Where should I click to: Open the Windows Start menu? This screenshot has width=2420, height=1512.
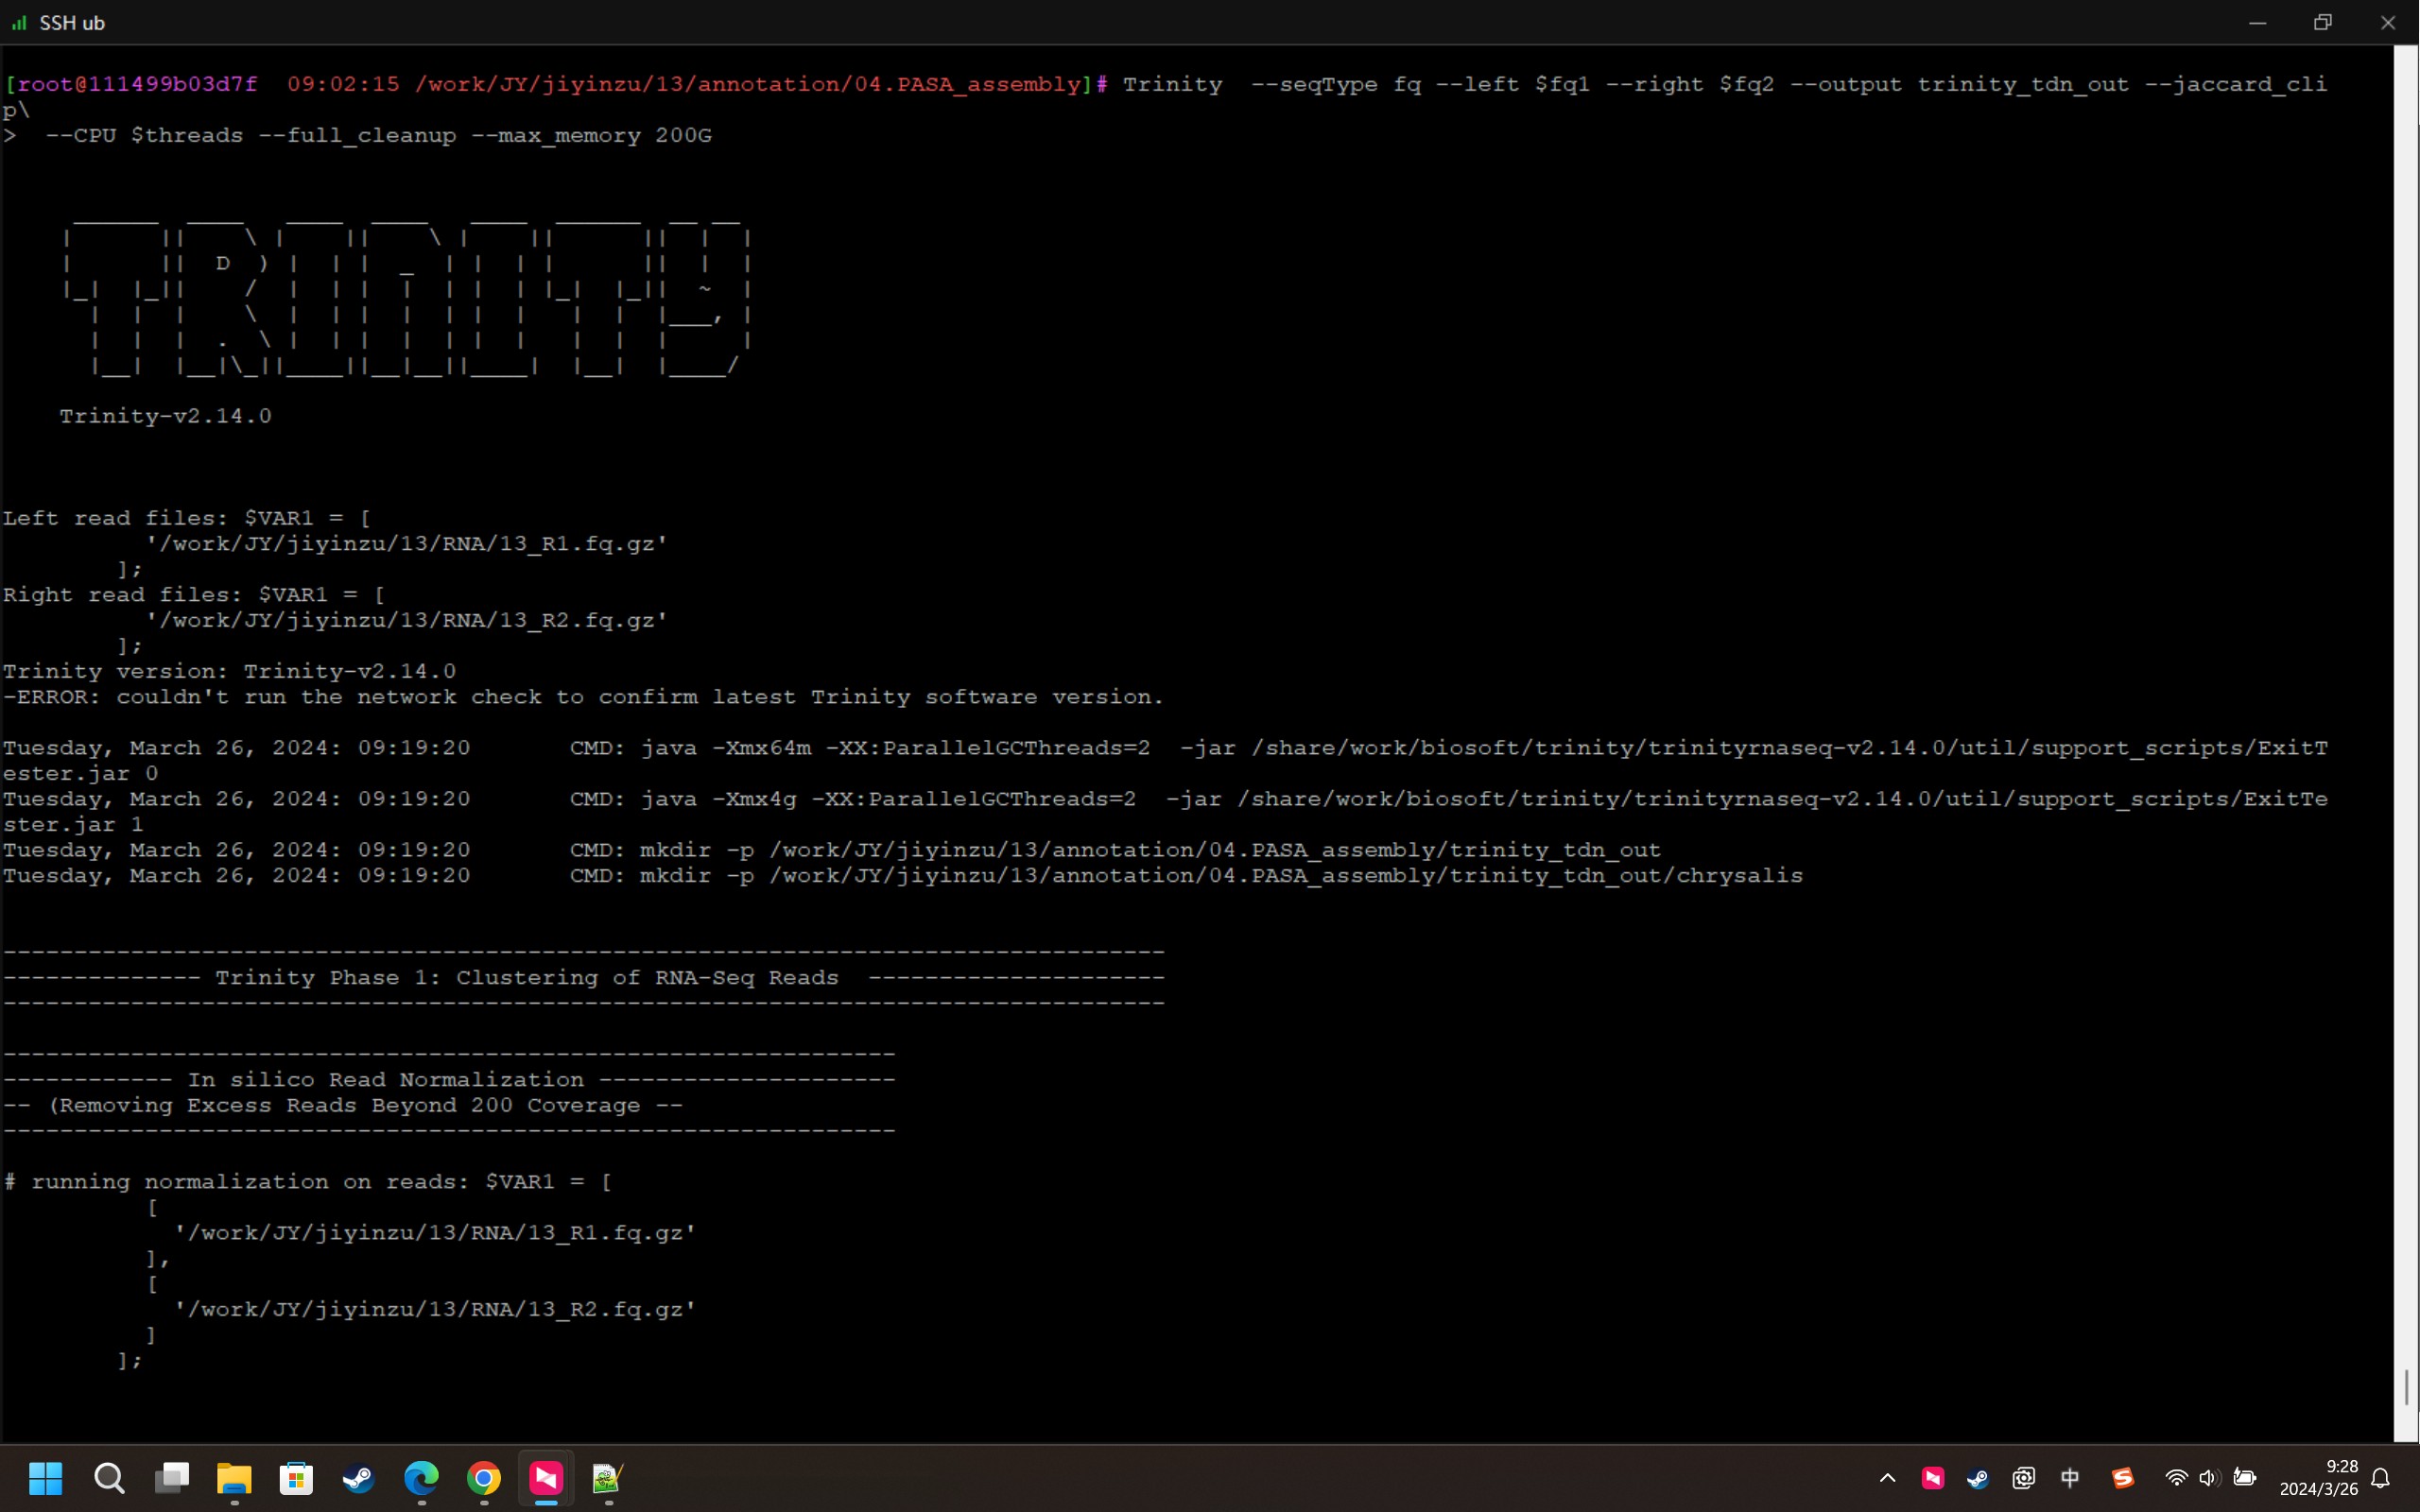click(x=45, y=1477)
